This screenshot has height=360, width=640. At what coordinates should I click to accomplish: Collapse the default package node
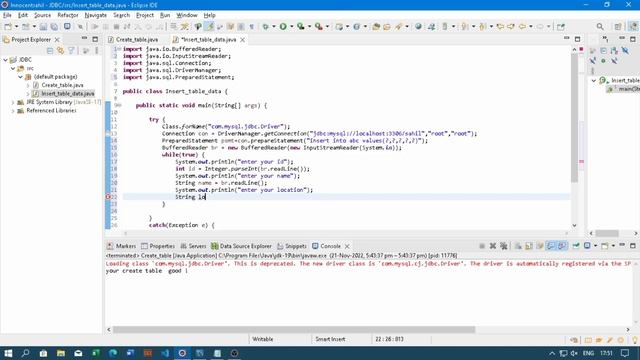20,77
